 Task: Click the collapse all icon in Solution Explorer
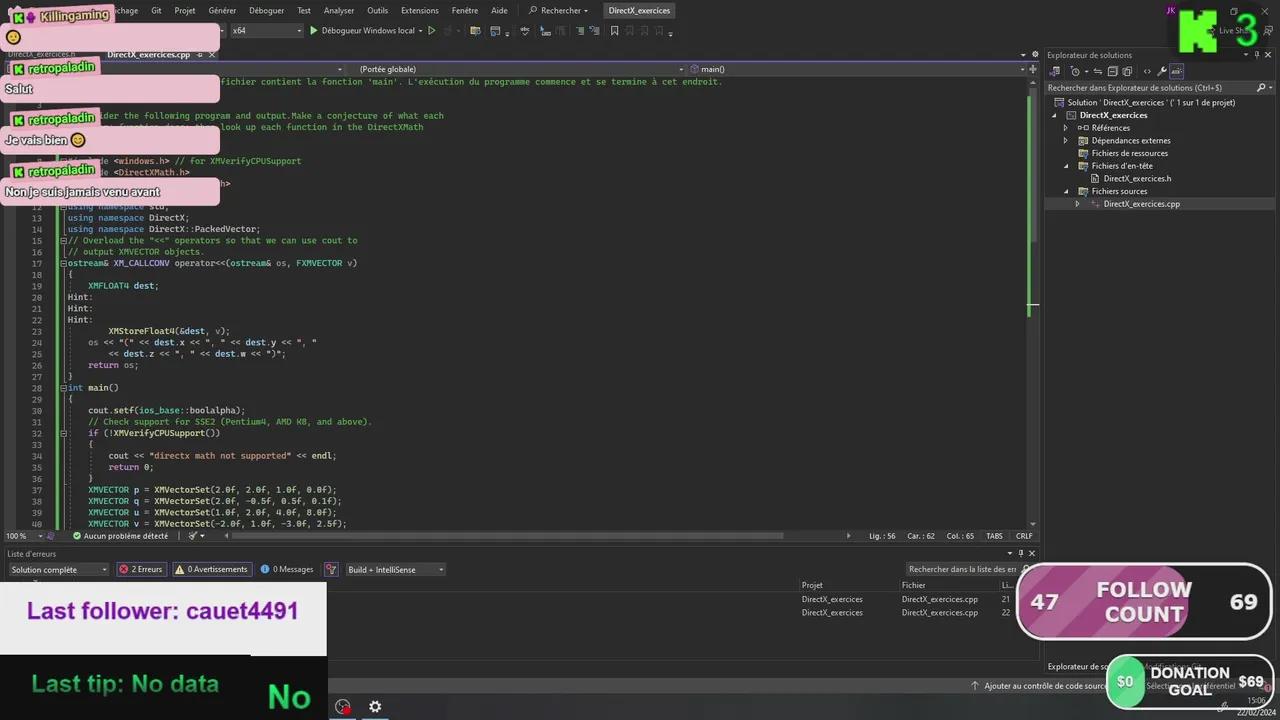click(1112, 71)
